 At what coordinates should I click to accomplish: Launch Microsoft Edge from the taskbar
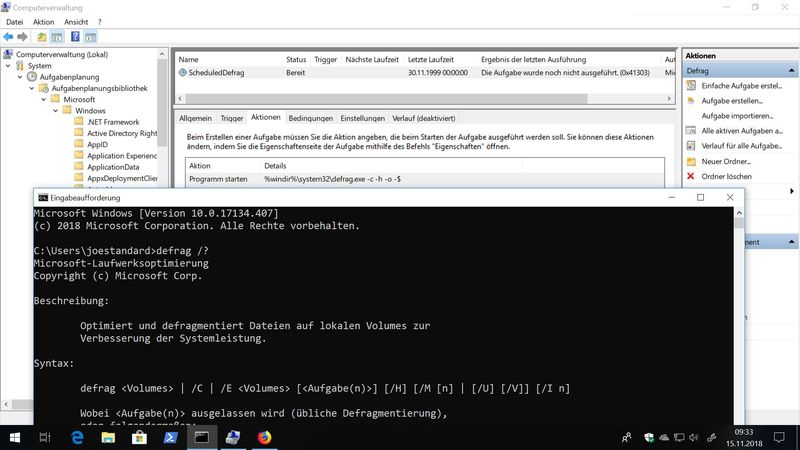(x=77, y=437)
